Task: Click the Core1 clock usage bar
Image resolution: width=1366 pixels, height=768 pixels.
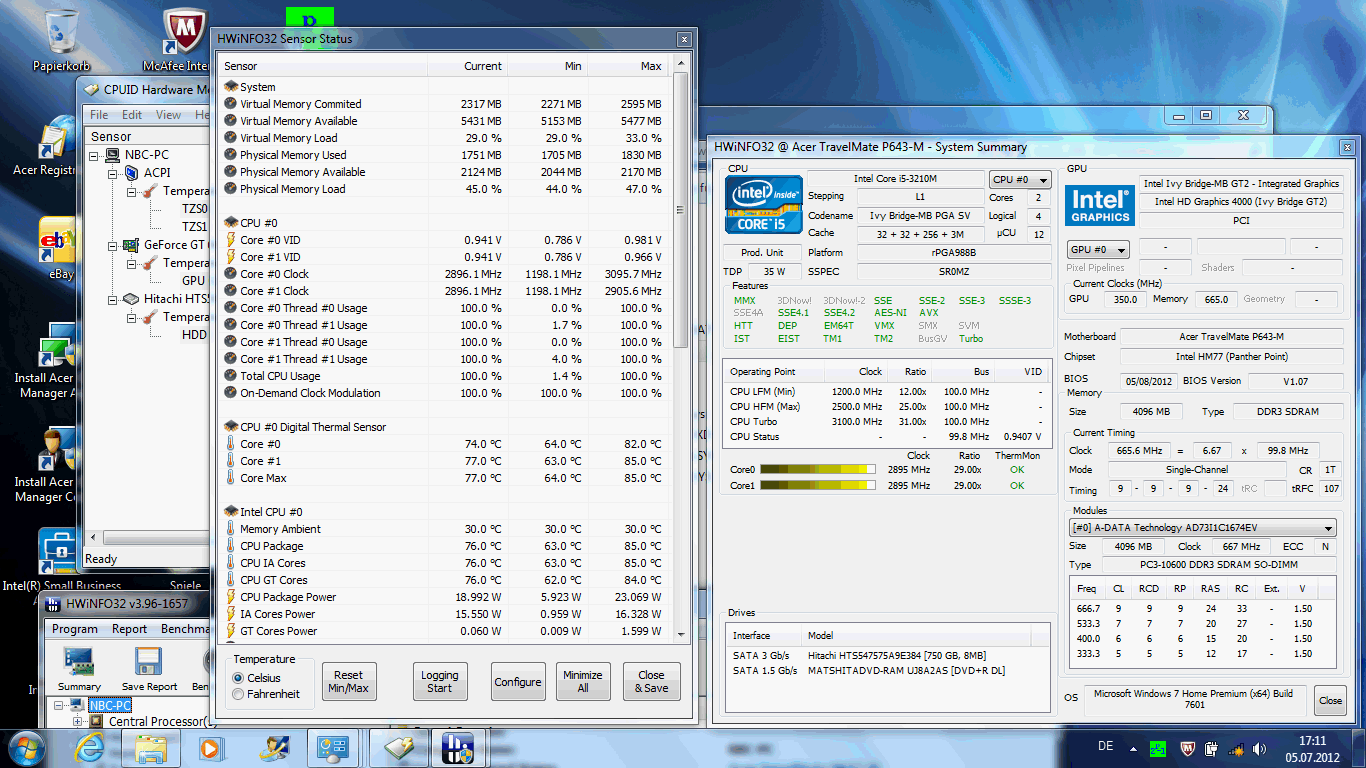Action: click(818, 485)
